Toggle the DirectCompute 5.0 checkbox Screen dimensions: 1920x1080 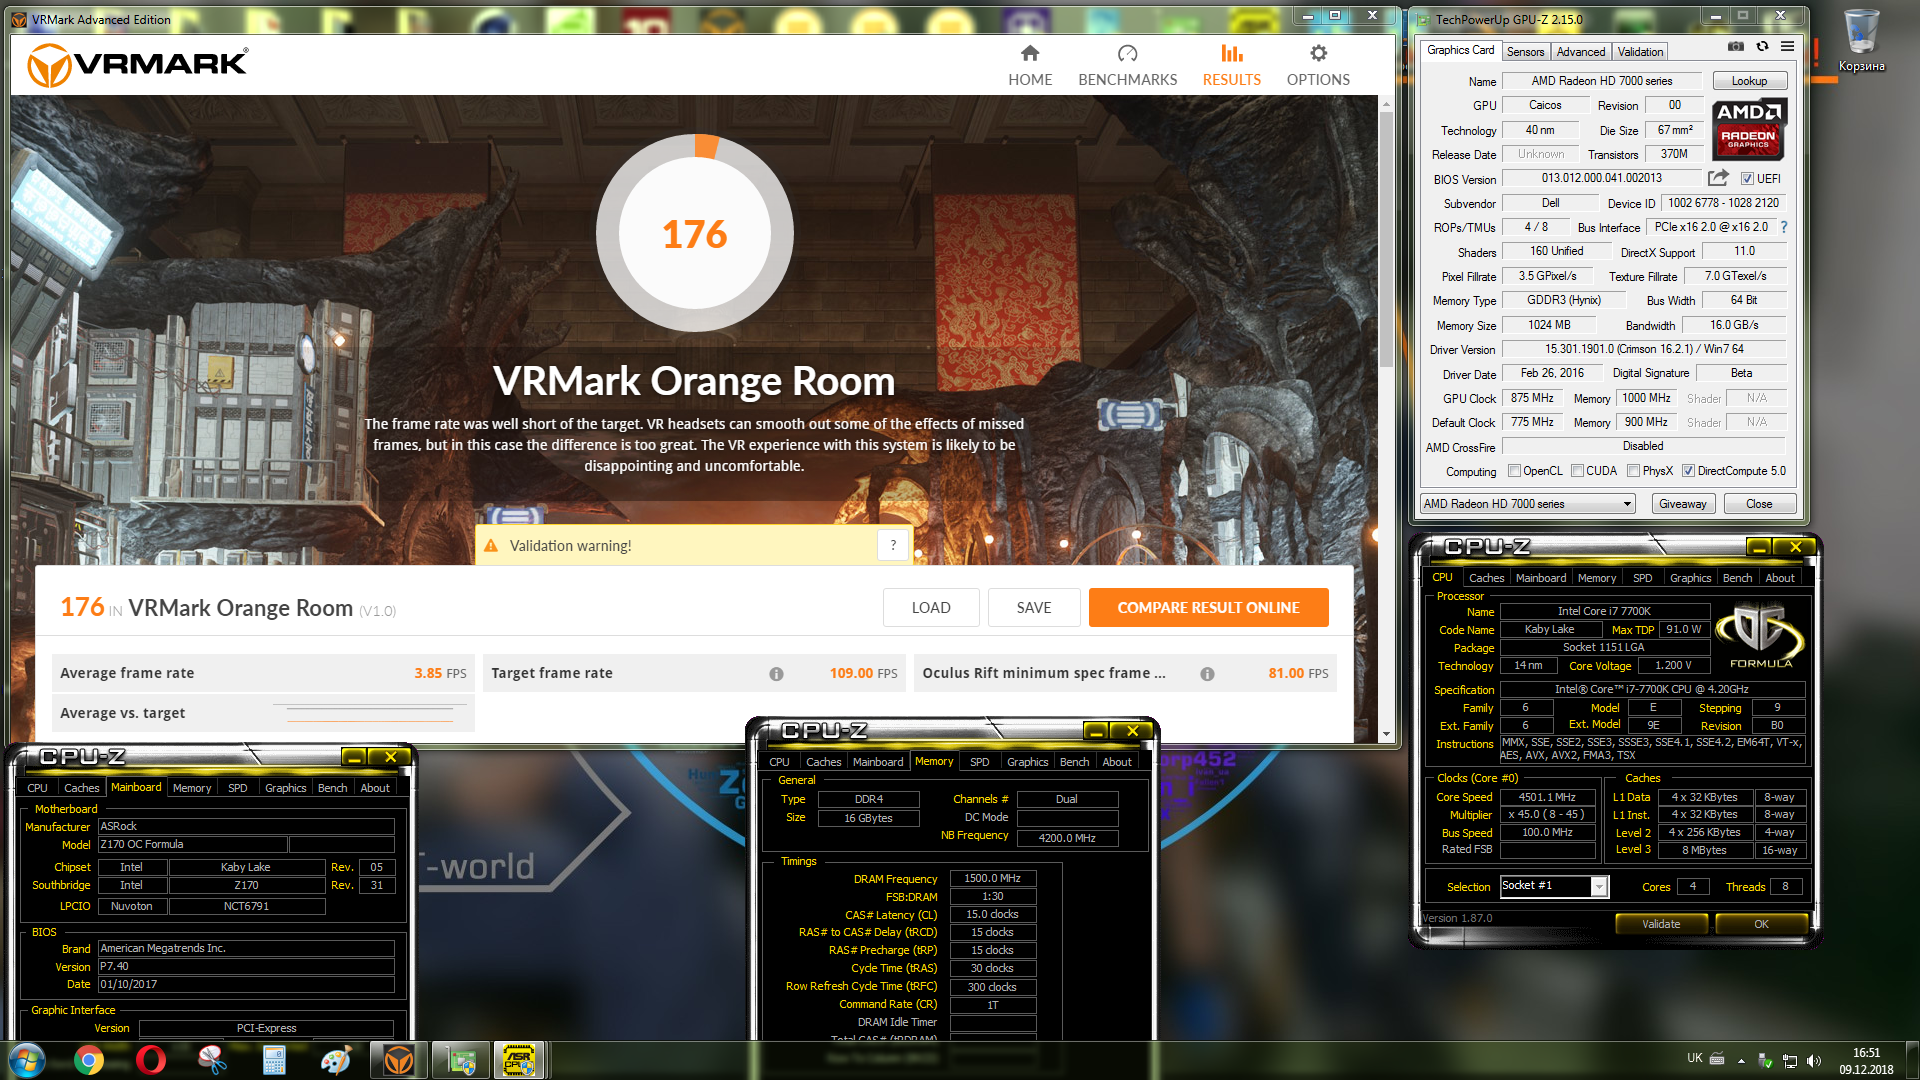click(x=1688, y=471)
